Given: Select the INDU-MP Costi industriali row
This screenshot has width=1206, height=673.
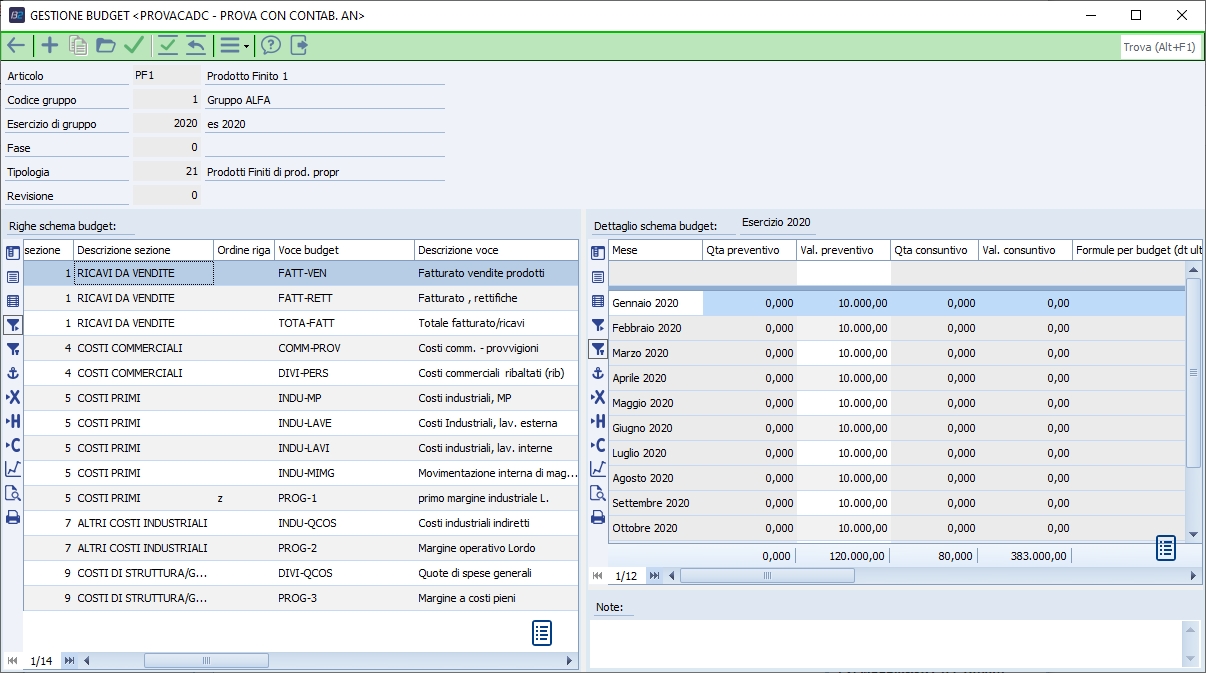Looking at the screenshot, I should pyautogui.click(x=300, y=398).
